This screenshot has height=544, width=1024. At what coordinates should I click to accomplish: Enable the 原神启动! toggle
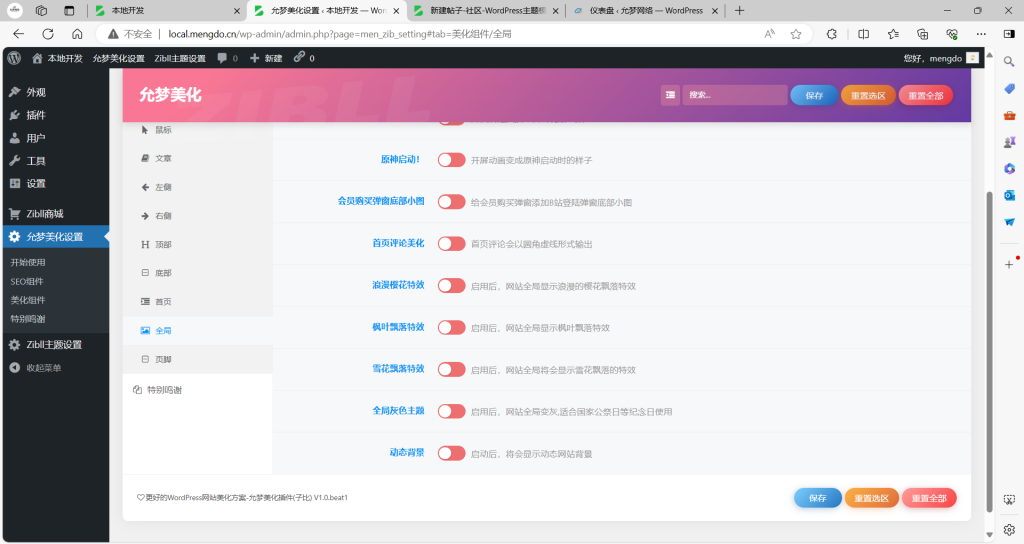pos(451,160)
